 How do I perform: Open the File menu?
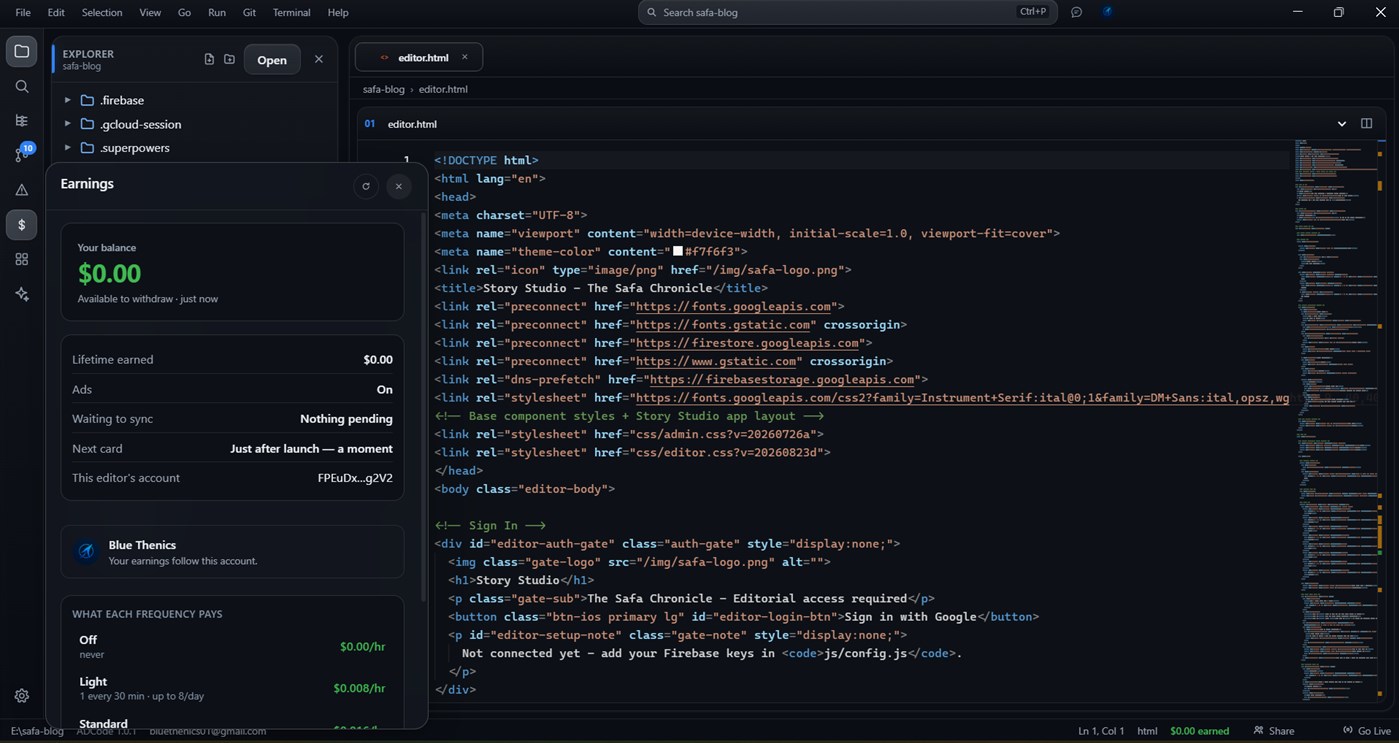coord(23,12)
